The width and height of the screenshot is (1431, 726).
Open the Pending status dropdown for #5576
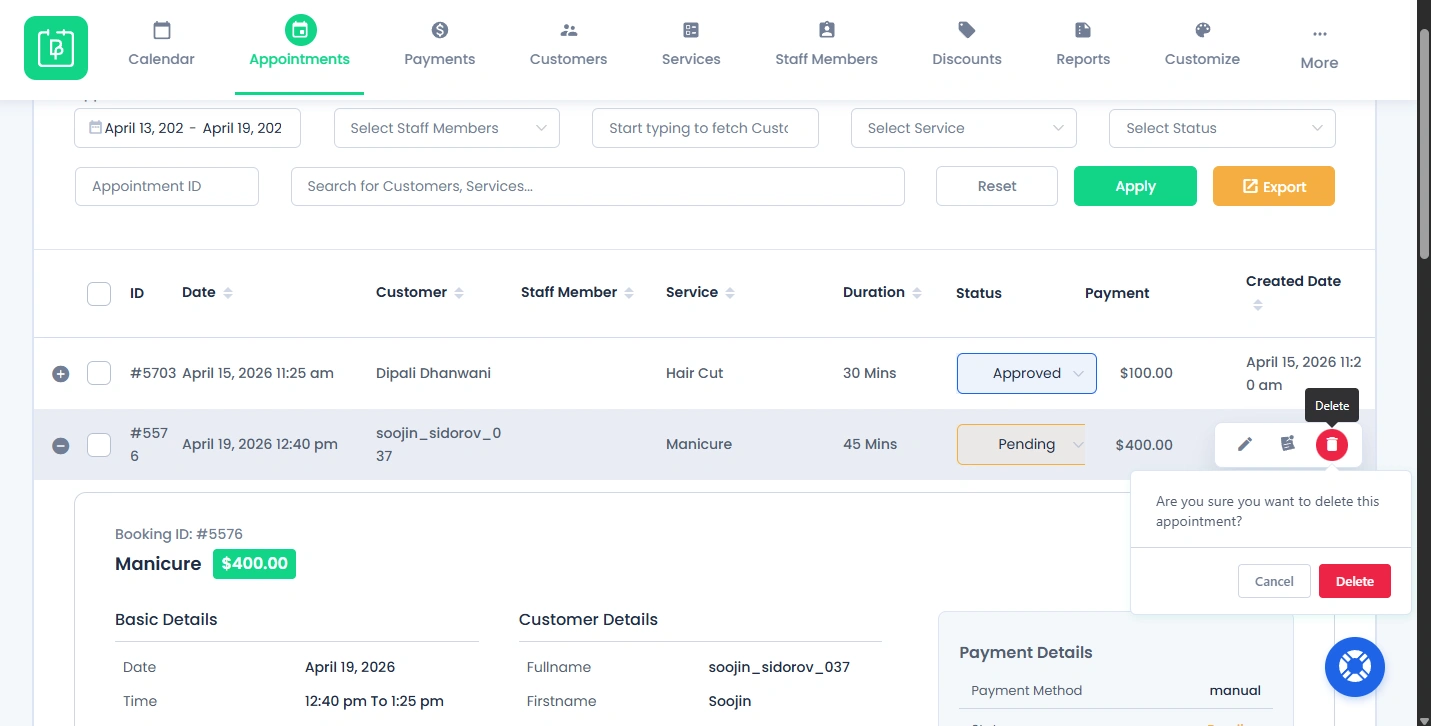coord(1022,445)
